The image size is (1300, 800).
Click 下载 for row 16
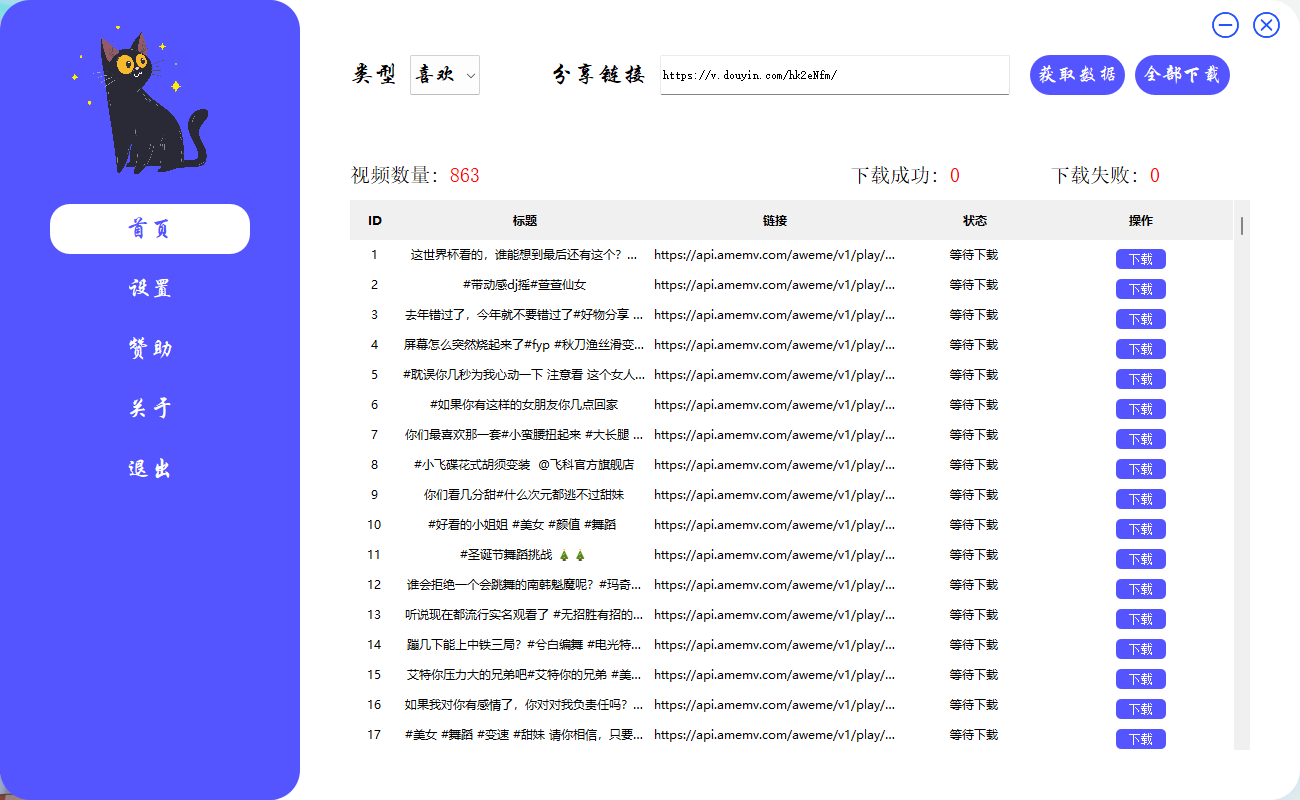1141,709
